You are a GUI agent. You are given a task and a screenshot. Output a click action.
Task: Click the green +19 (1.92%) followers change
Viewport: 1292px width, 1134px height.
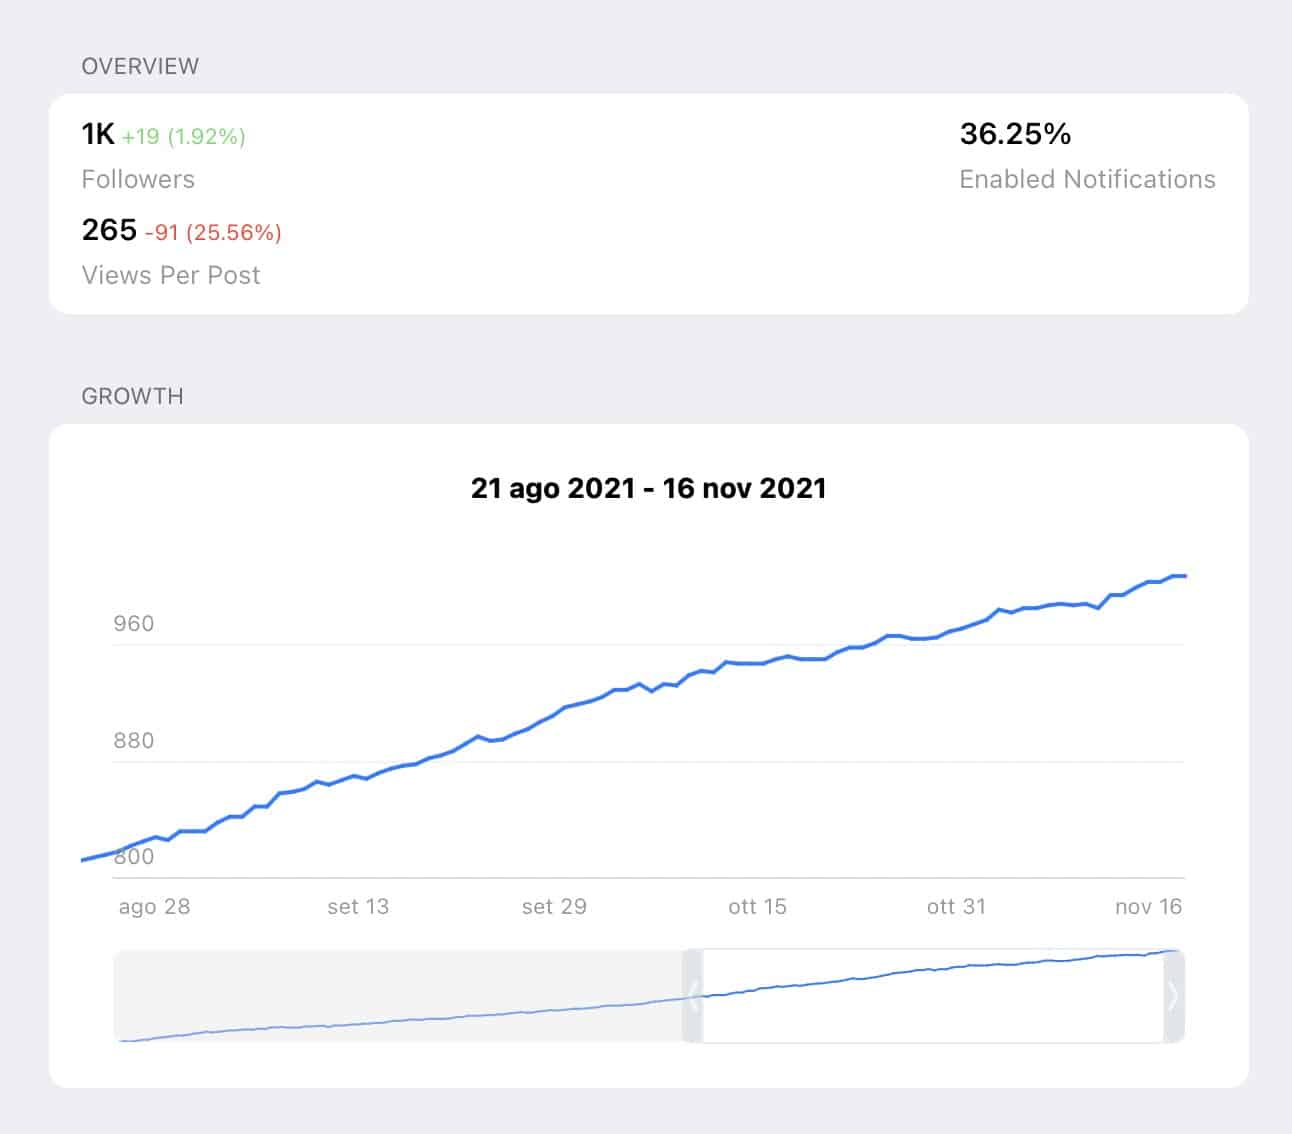(x=184, y=136)
